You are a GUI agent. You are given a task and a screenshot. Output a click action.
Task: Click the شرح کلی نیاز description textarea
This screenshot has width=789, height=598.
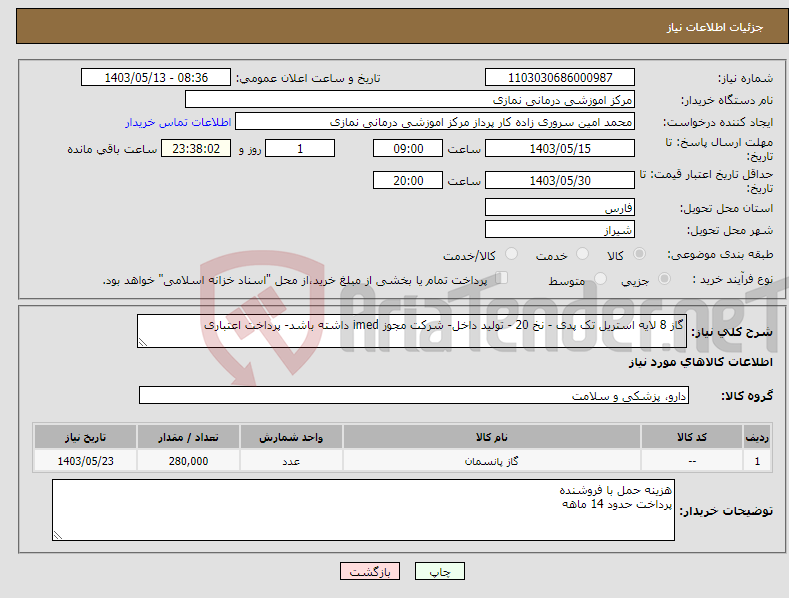[x=412, y=331]
